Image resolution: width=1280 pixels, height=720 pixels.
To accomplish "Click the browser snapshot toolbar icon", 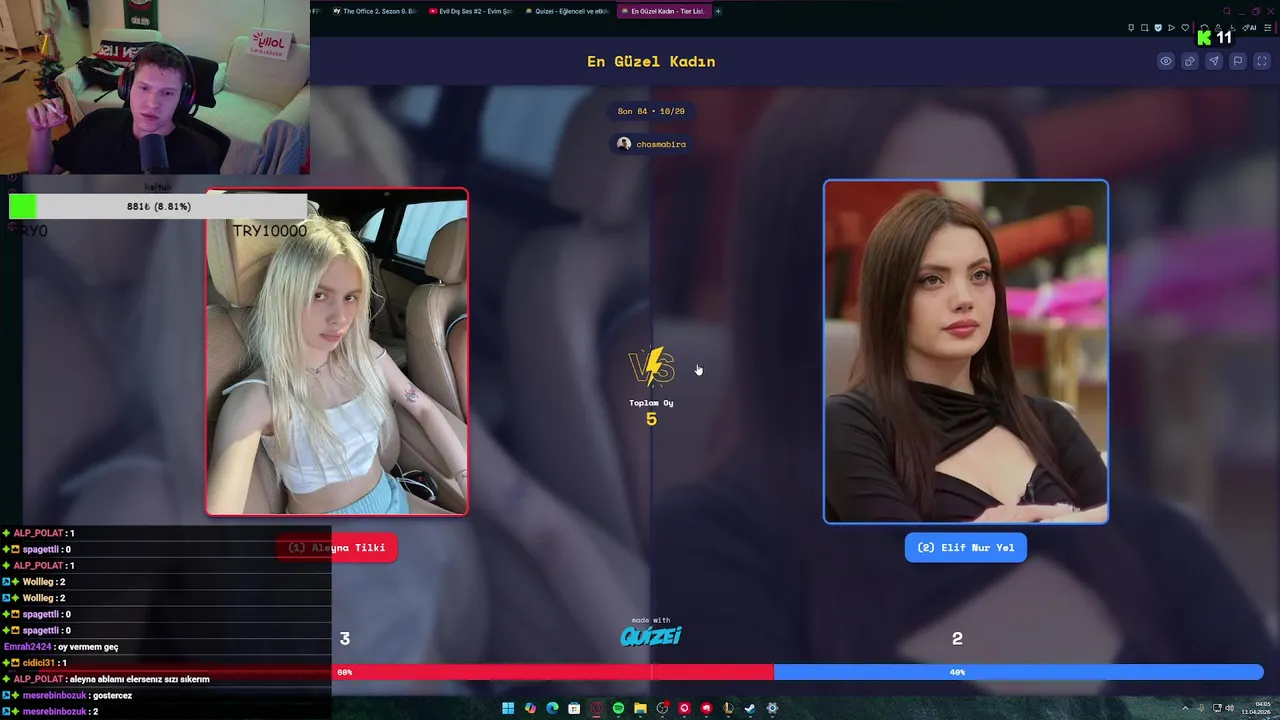I will click(x=1145, y=28).
